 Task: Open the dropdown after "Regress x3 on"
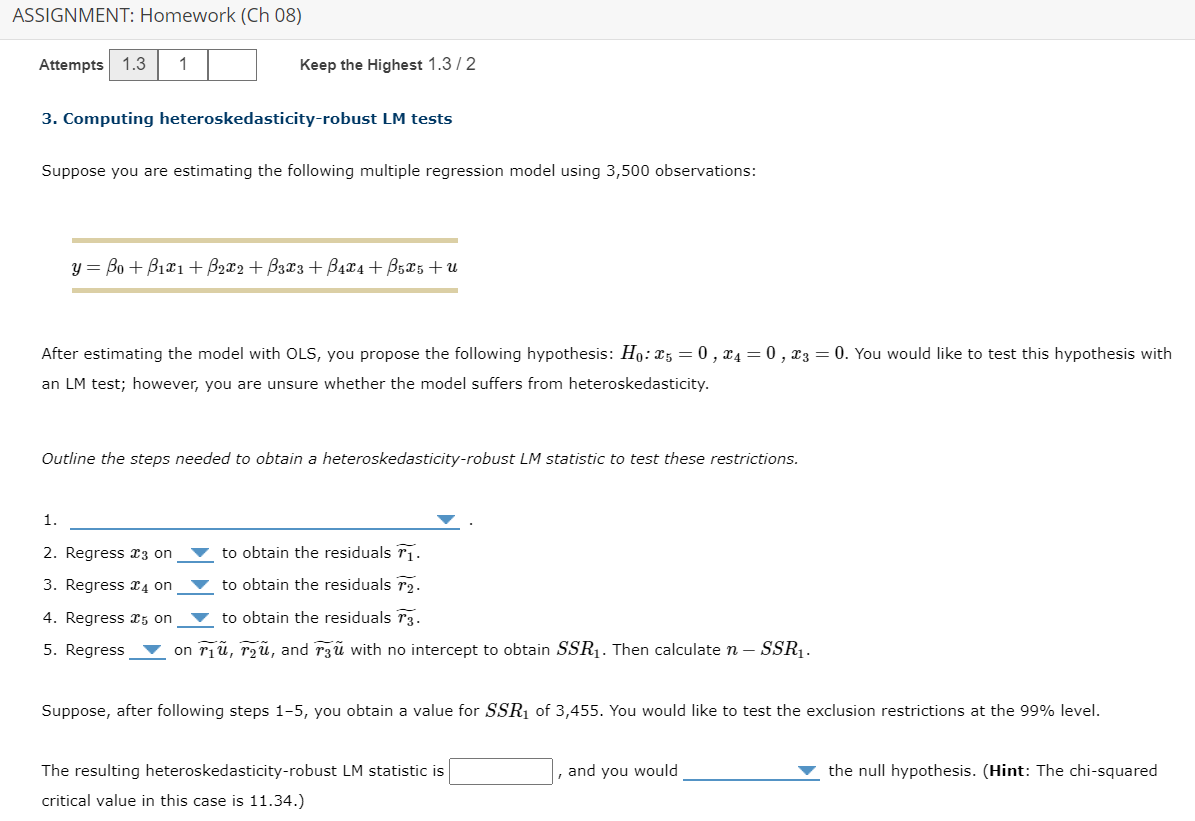pos(198,552)
